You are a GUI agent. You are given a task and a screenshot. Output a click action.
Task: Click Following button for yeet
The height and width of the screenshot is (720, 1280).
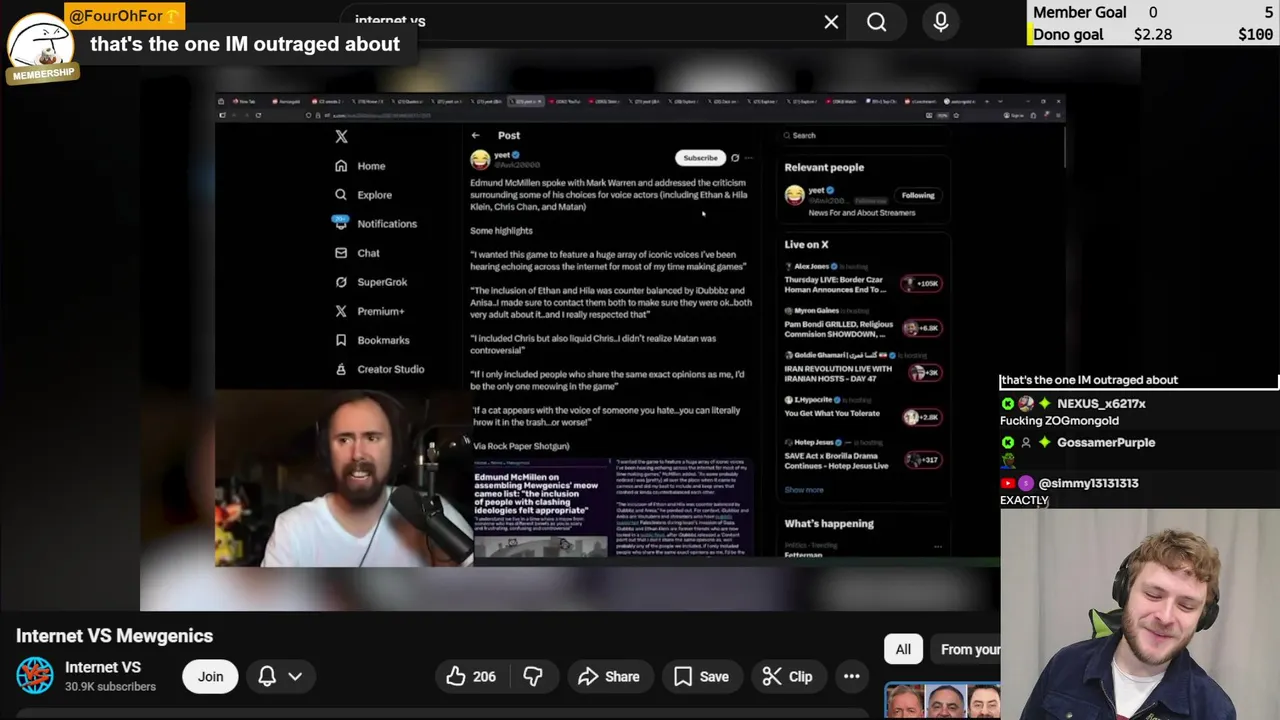click(917, 195)
